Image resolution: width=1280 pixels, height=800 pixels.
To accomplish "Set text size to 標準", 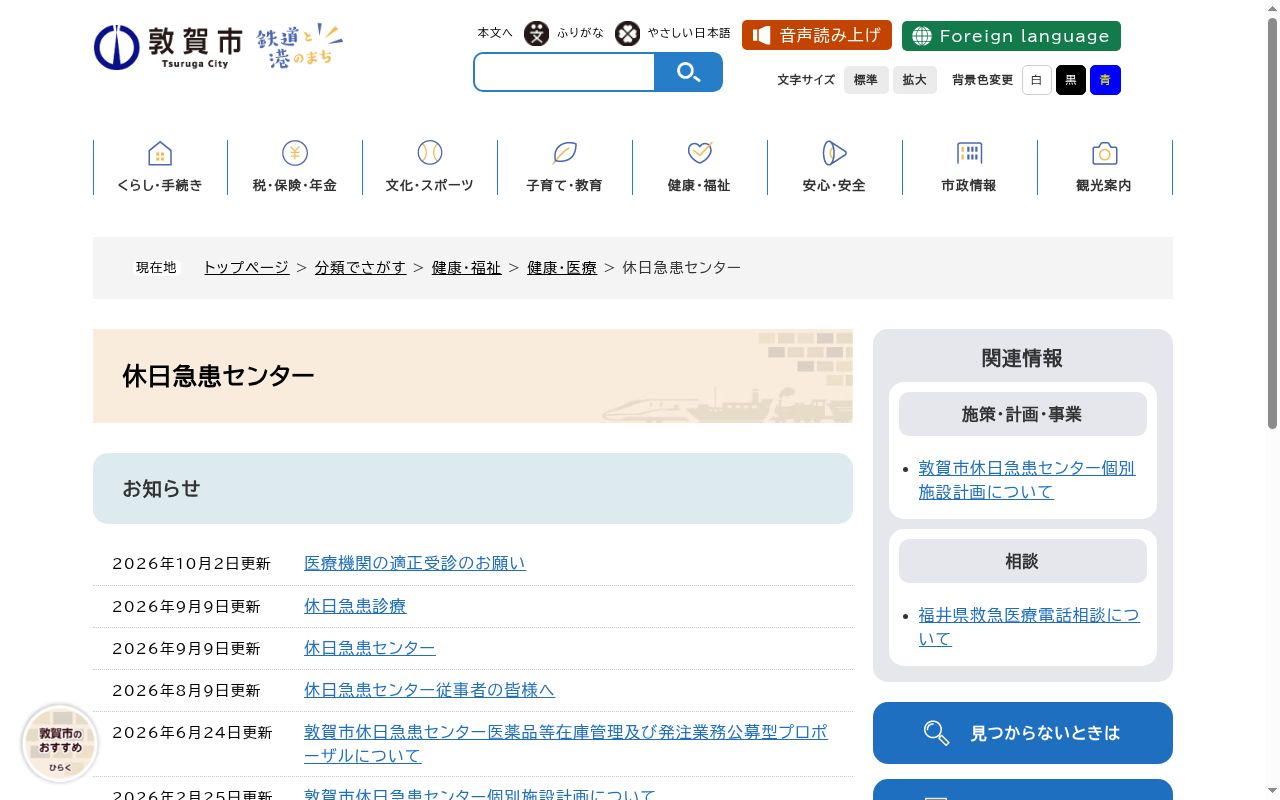I will tap(866, 80).
